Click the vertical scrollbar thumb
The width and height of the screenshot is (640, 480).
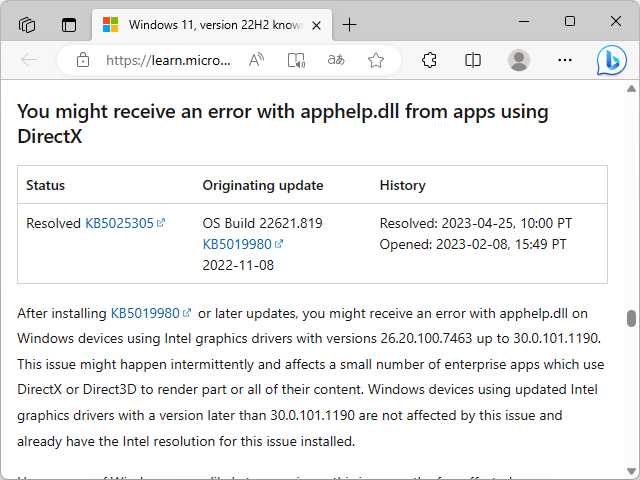click(631, 318)
